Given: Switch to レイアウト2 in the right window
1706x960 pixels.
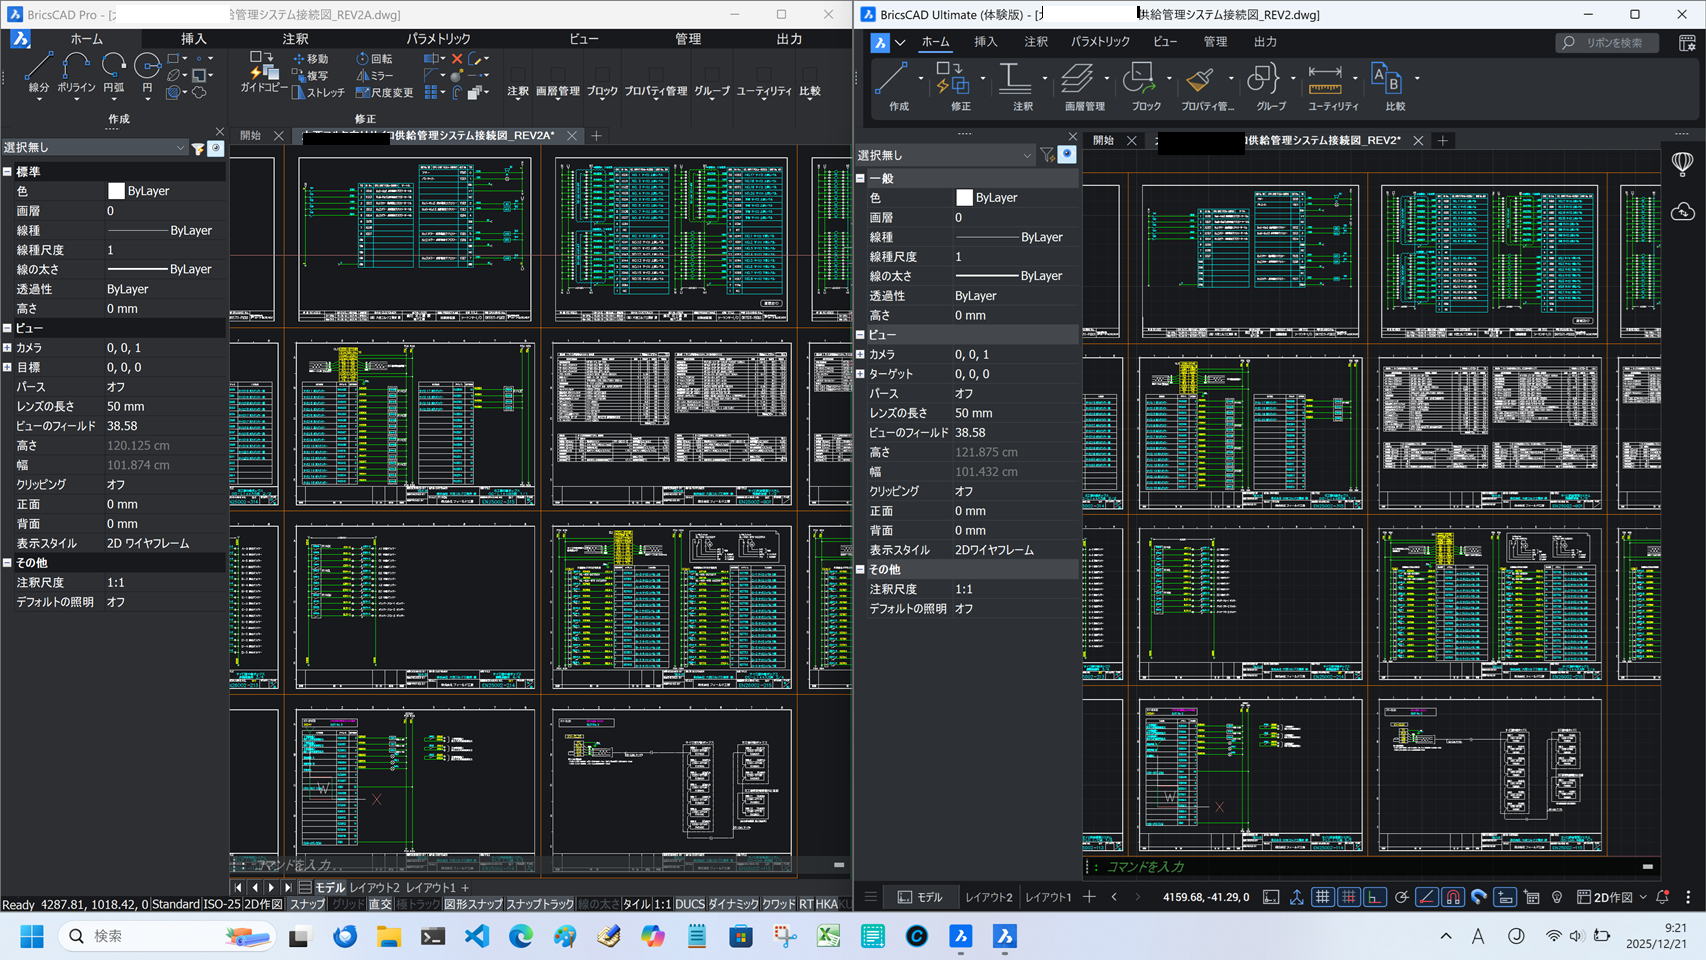Looking at the screenshot, I should coord(988,897).
